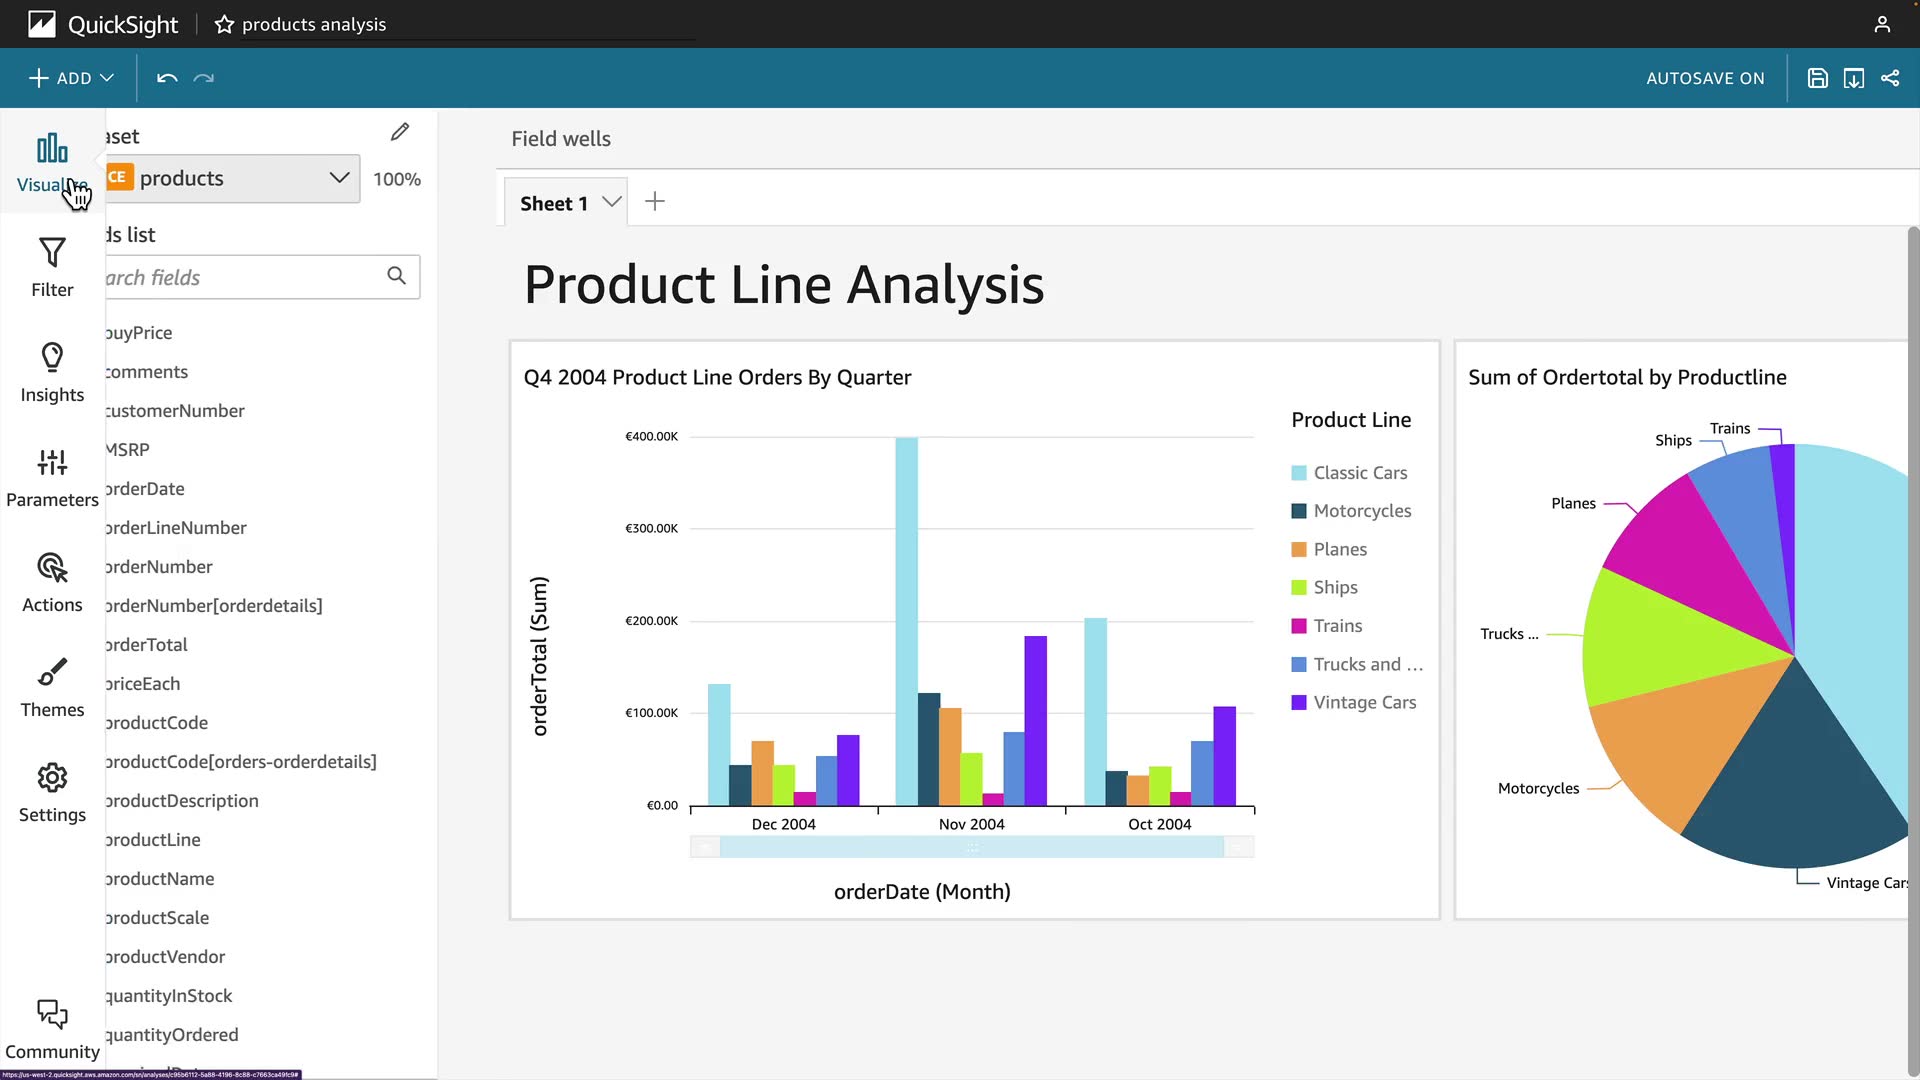Open the ADD dropdown menu
The image size is (1920, 1080).
click(x=71, y=78)
